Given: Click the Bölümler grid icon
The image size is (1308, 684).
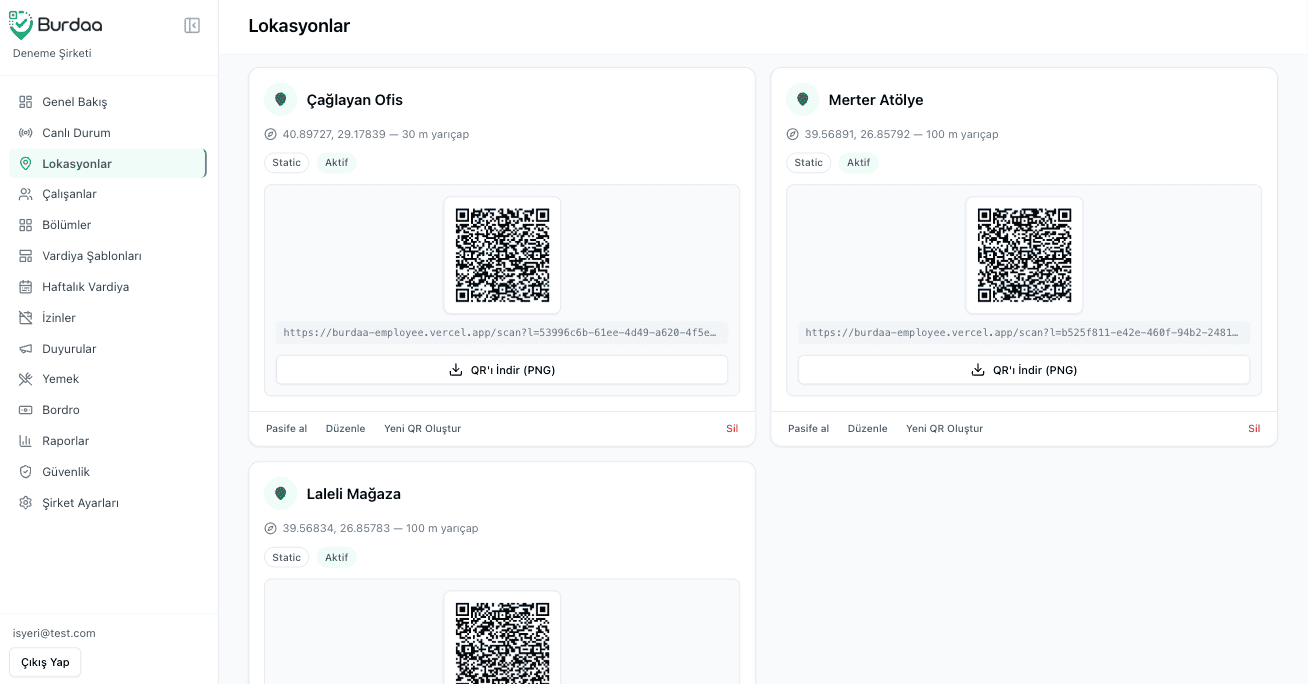Looking at the screenshot, I should click(26, 225).
